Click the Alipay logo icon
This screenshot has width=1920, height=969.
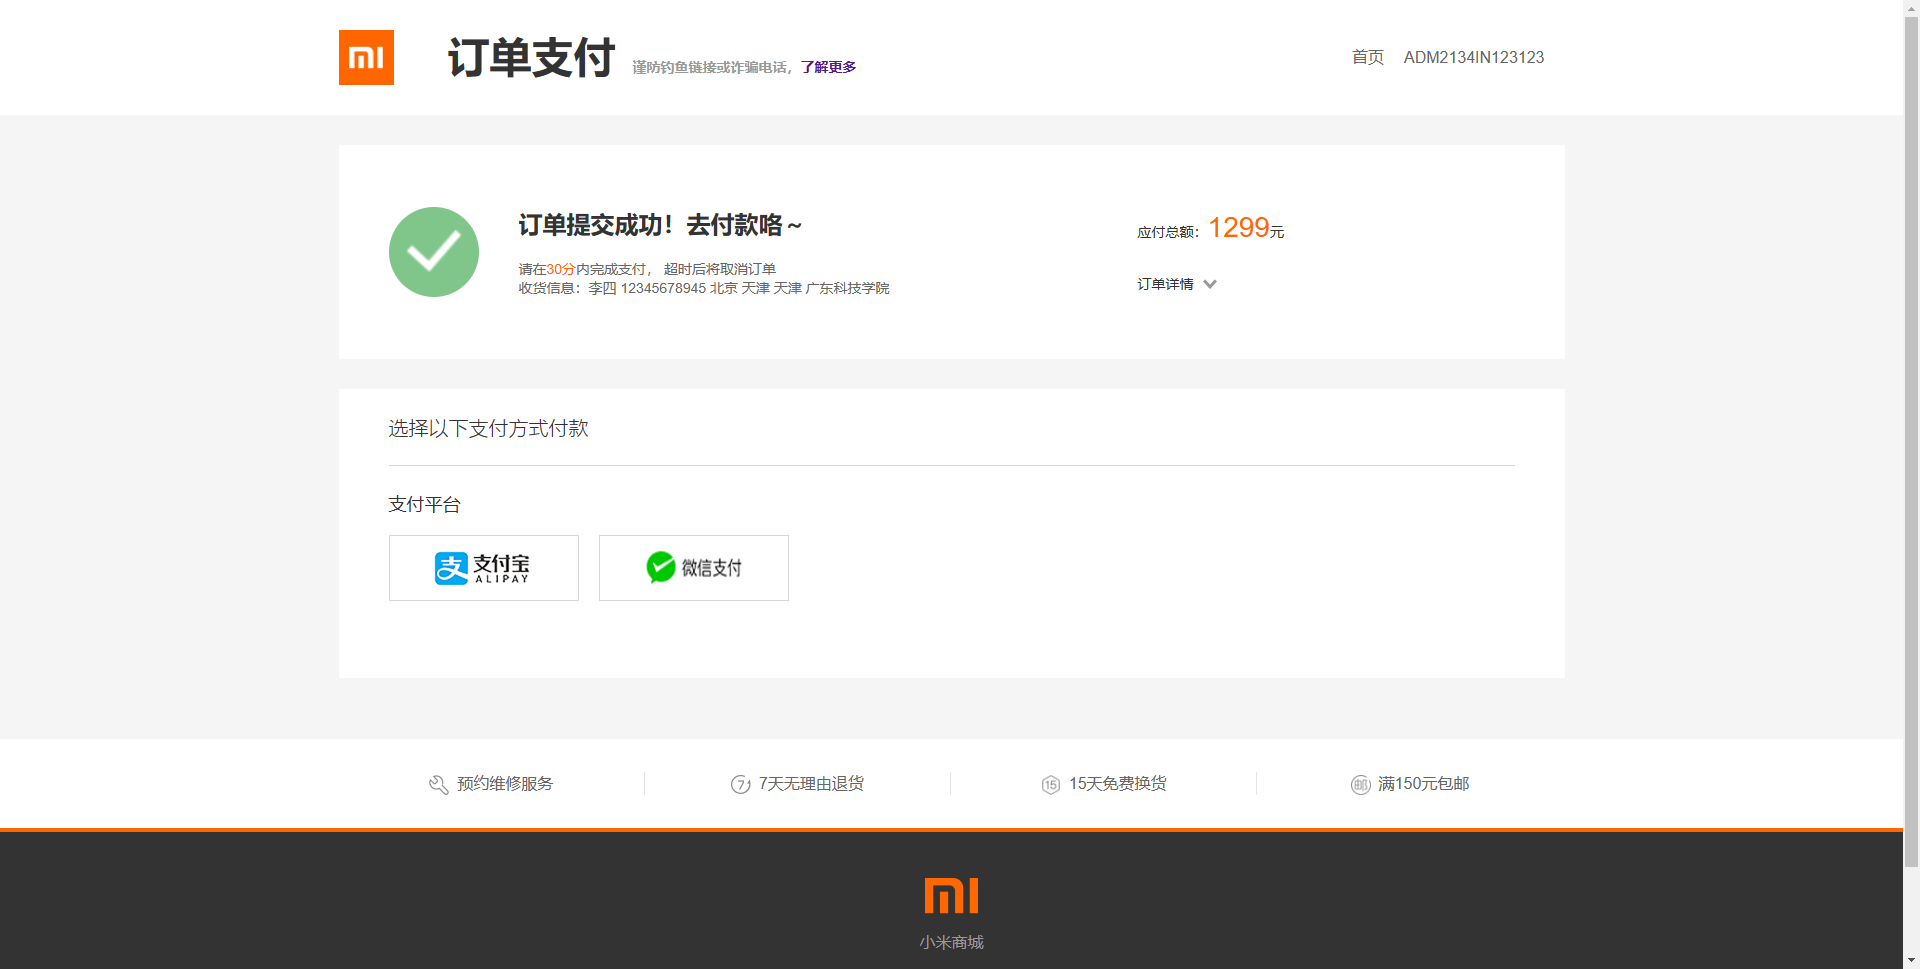[x=449, y=567]
